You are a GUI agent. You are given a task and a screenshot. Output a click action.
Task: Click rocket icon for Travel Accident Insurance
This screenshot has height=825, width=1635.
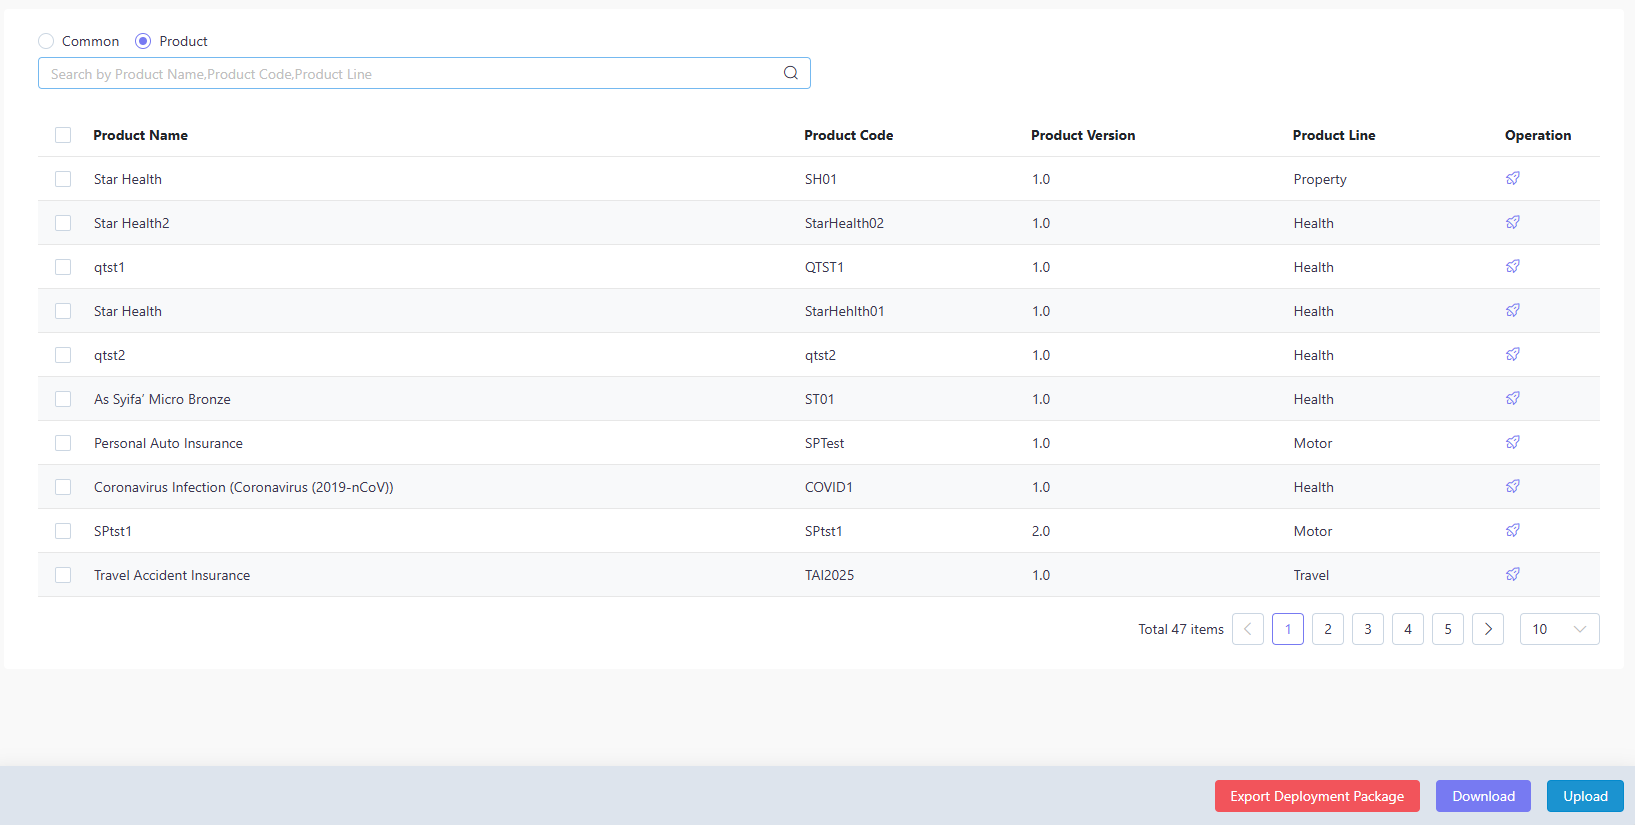coord(1513,574)
